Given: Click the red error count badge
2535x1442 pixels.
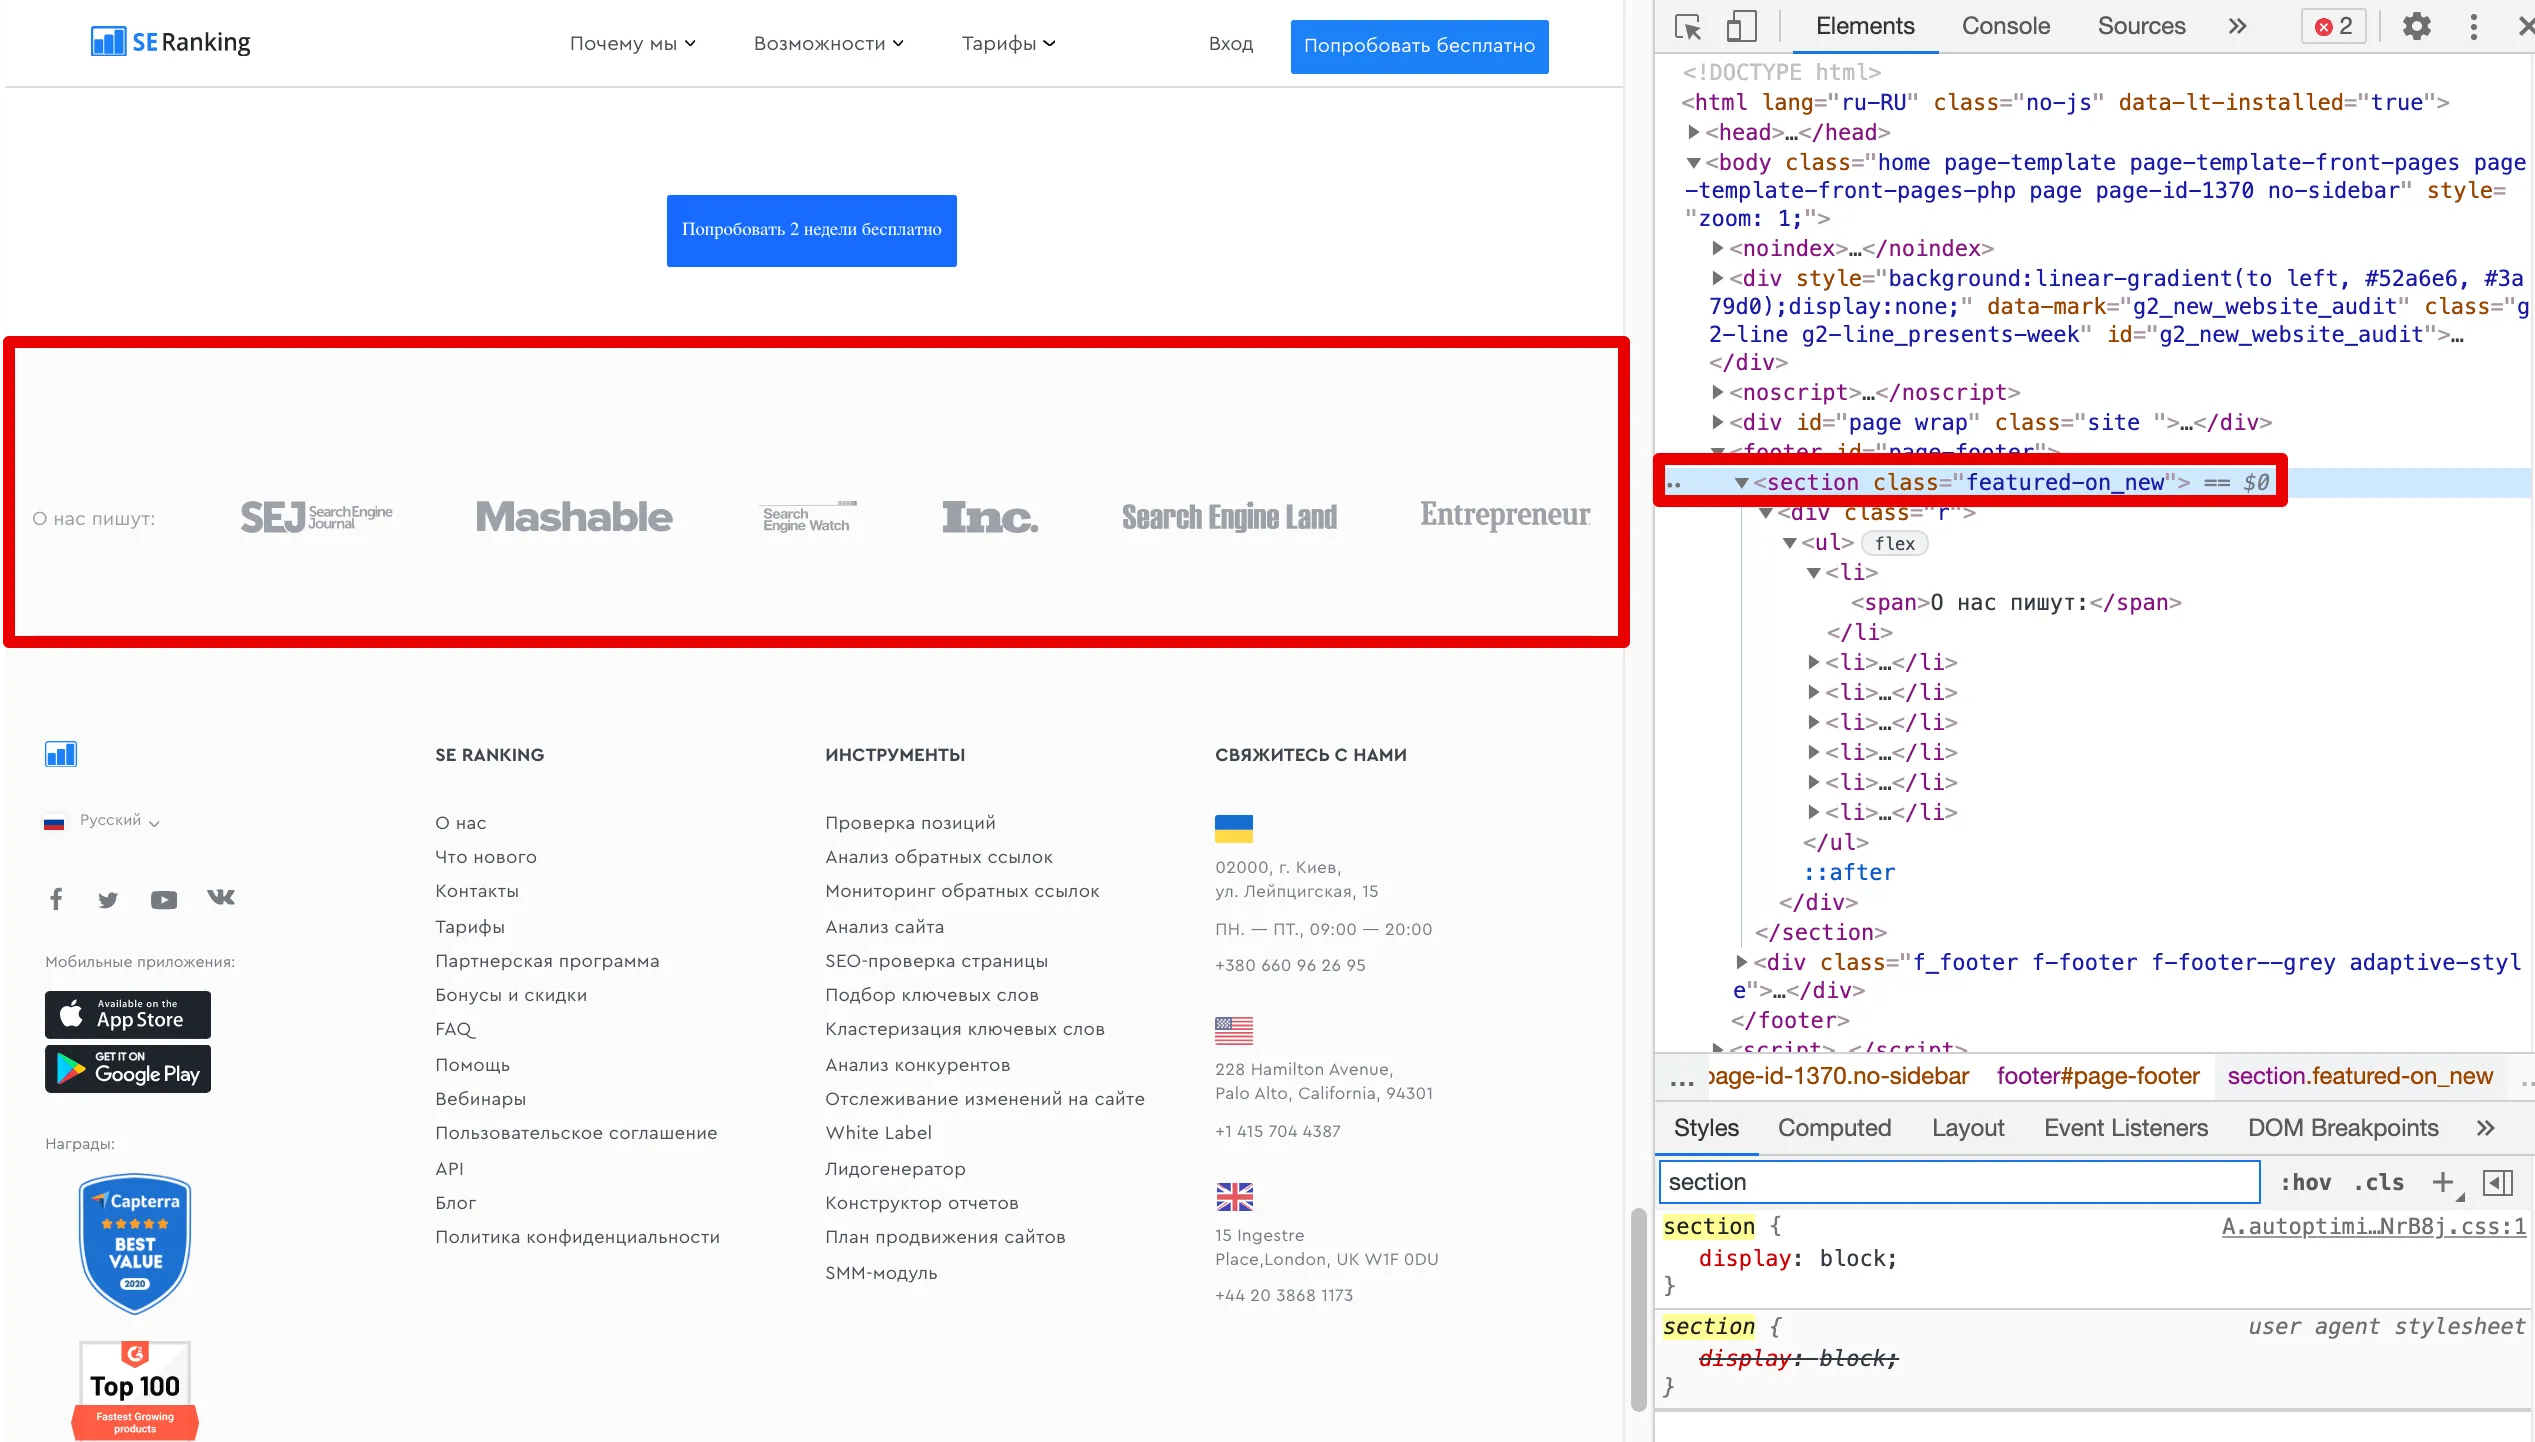Looking at the screenshot, I should pos(2333,27).
